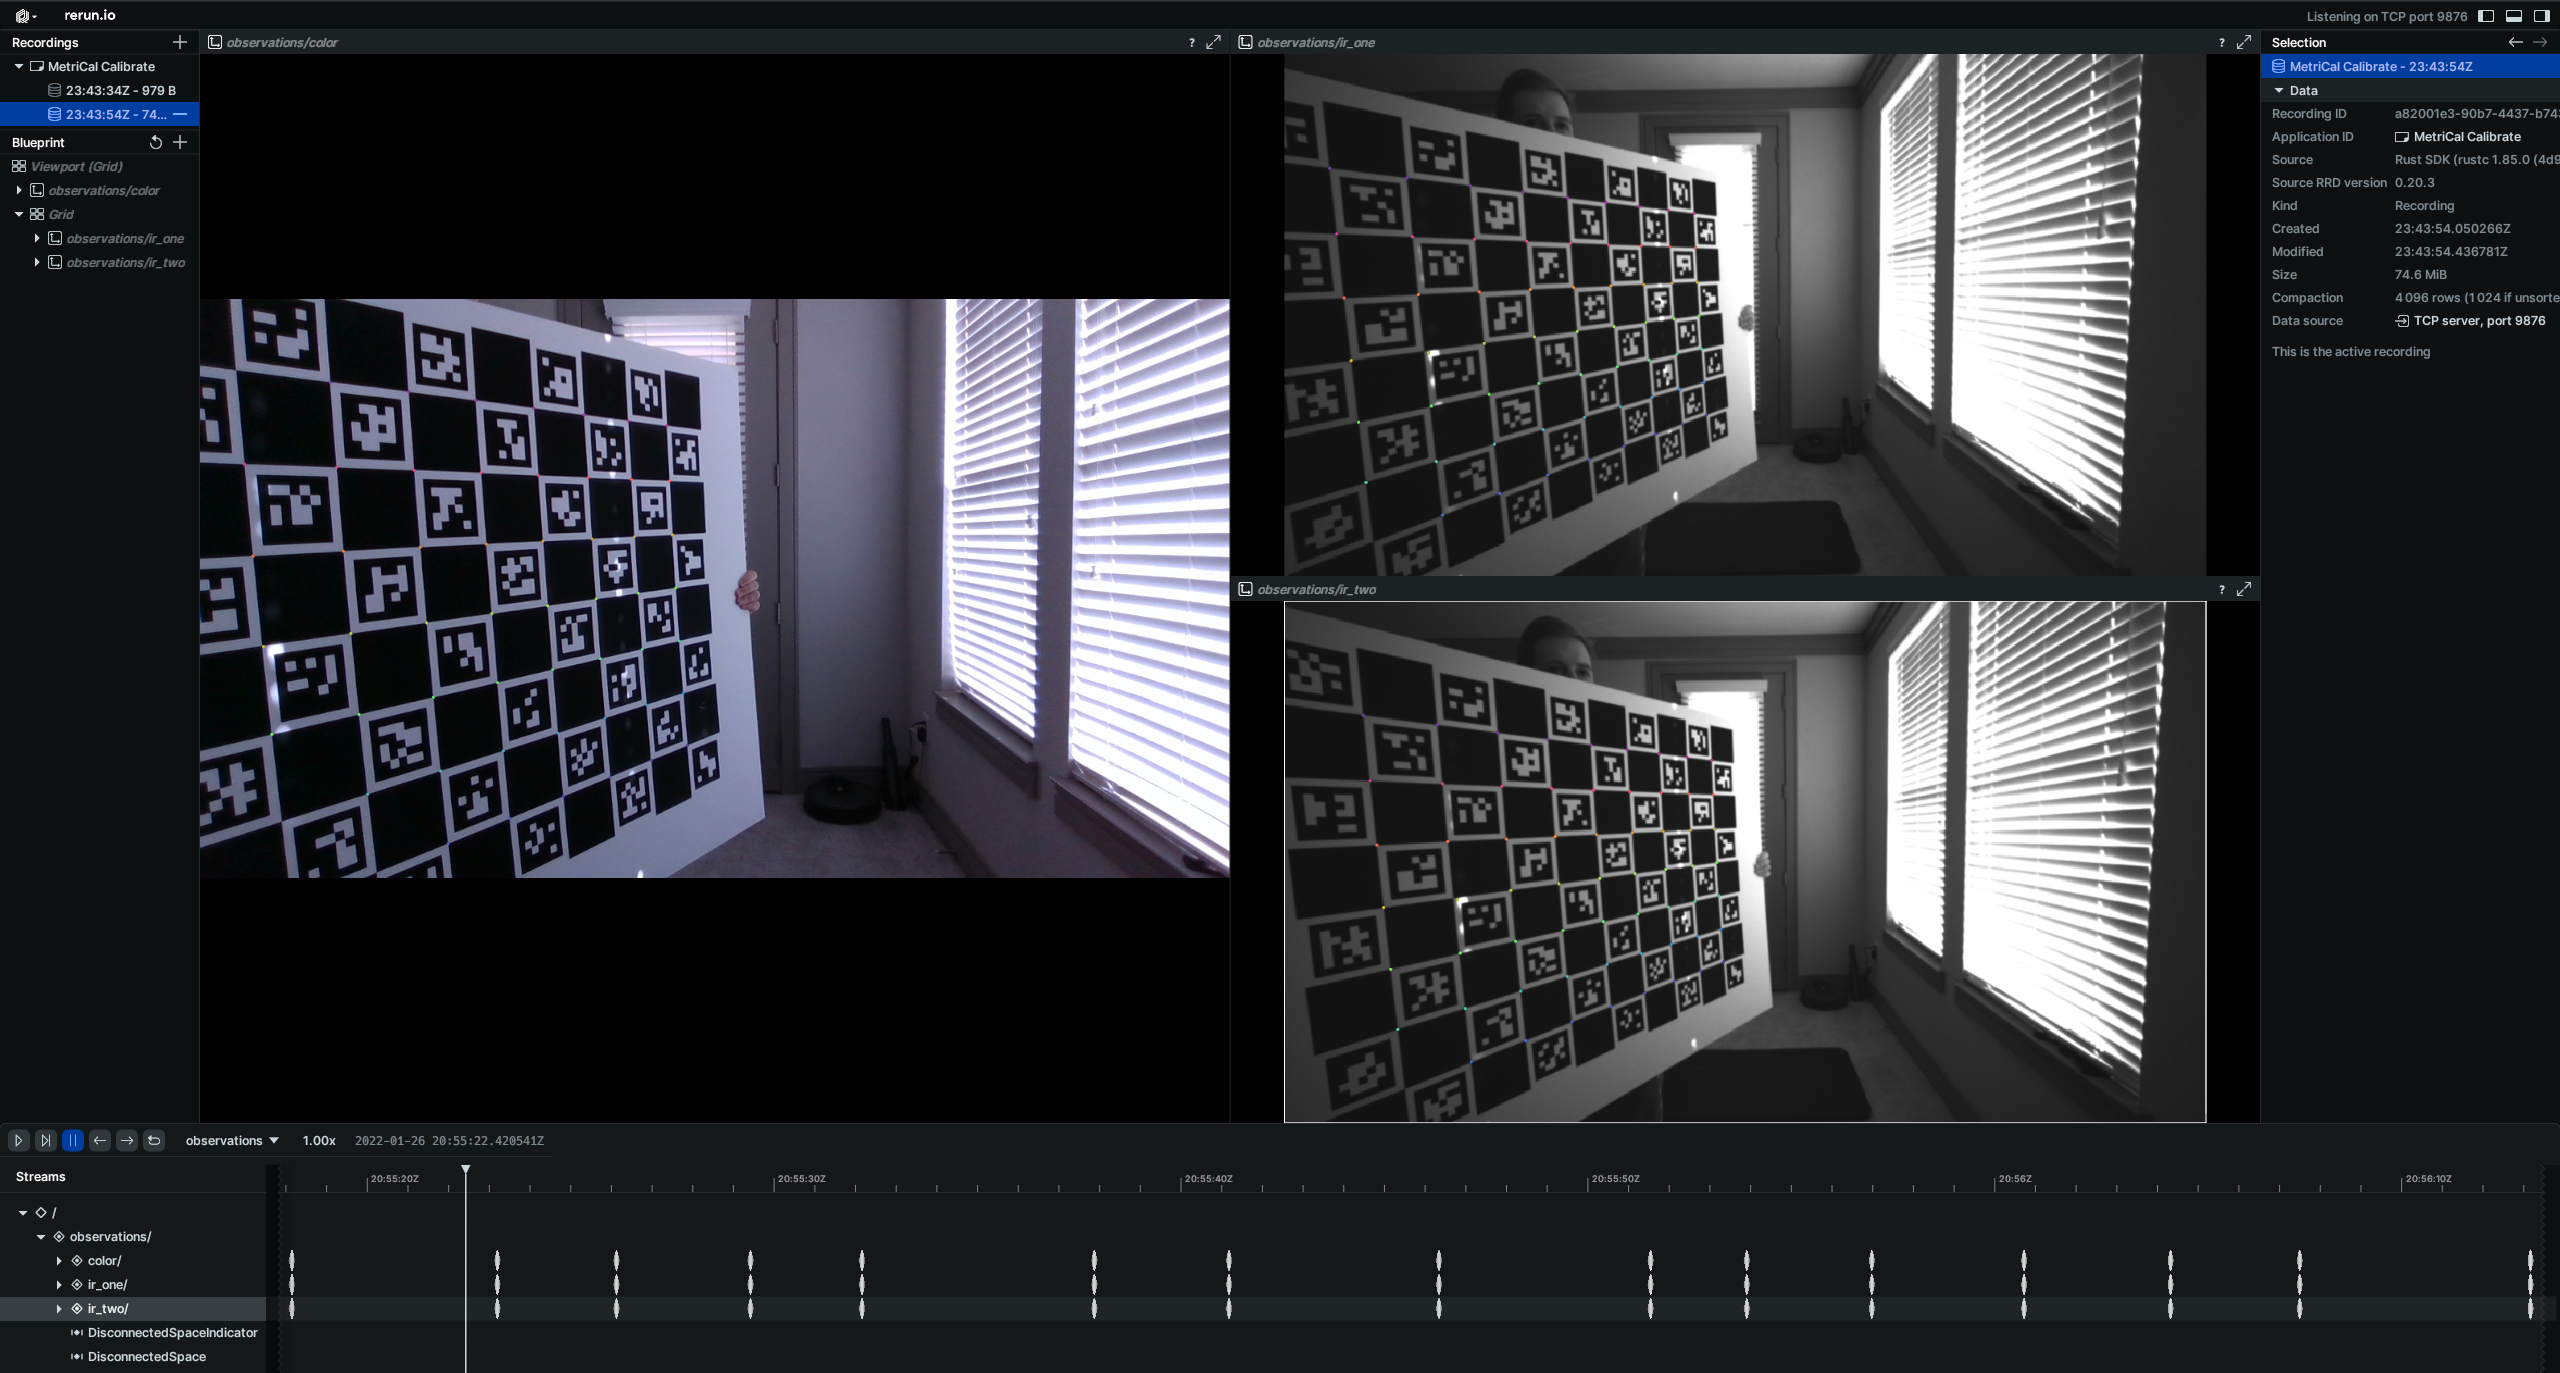Add a new view to the Blueprint
2560x1373 pixels.
coord(180,142)
